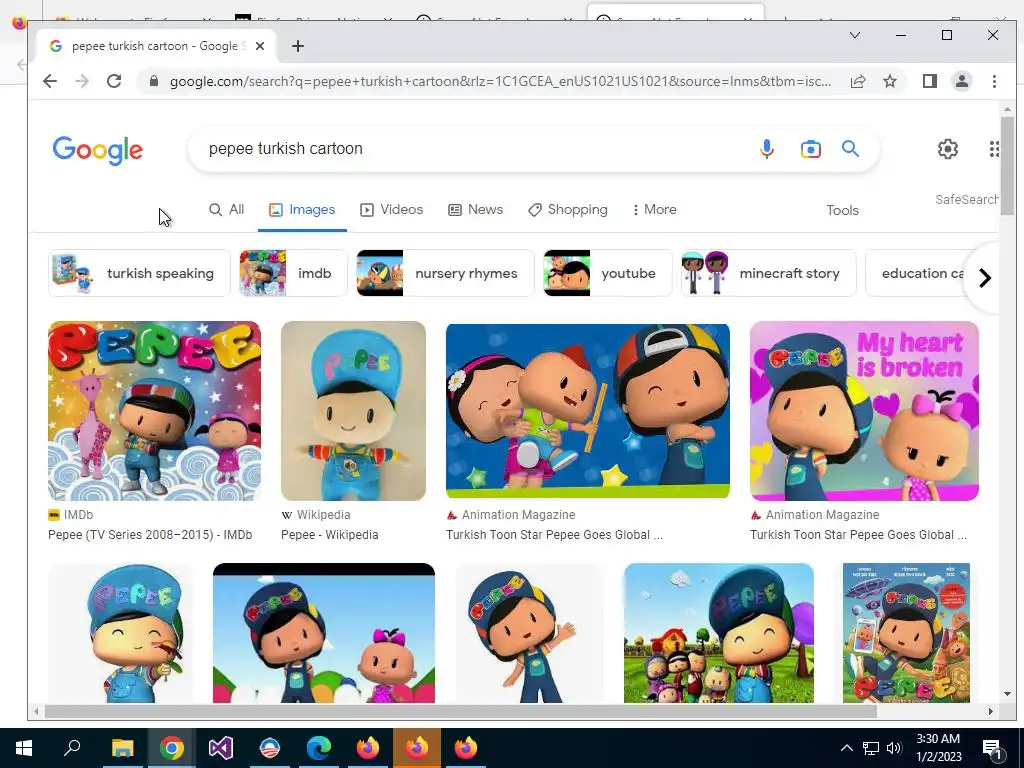Close the pepee turkish cartoon tab
1024x768 pixels.
(x=260, y=46)
